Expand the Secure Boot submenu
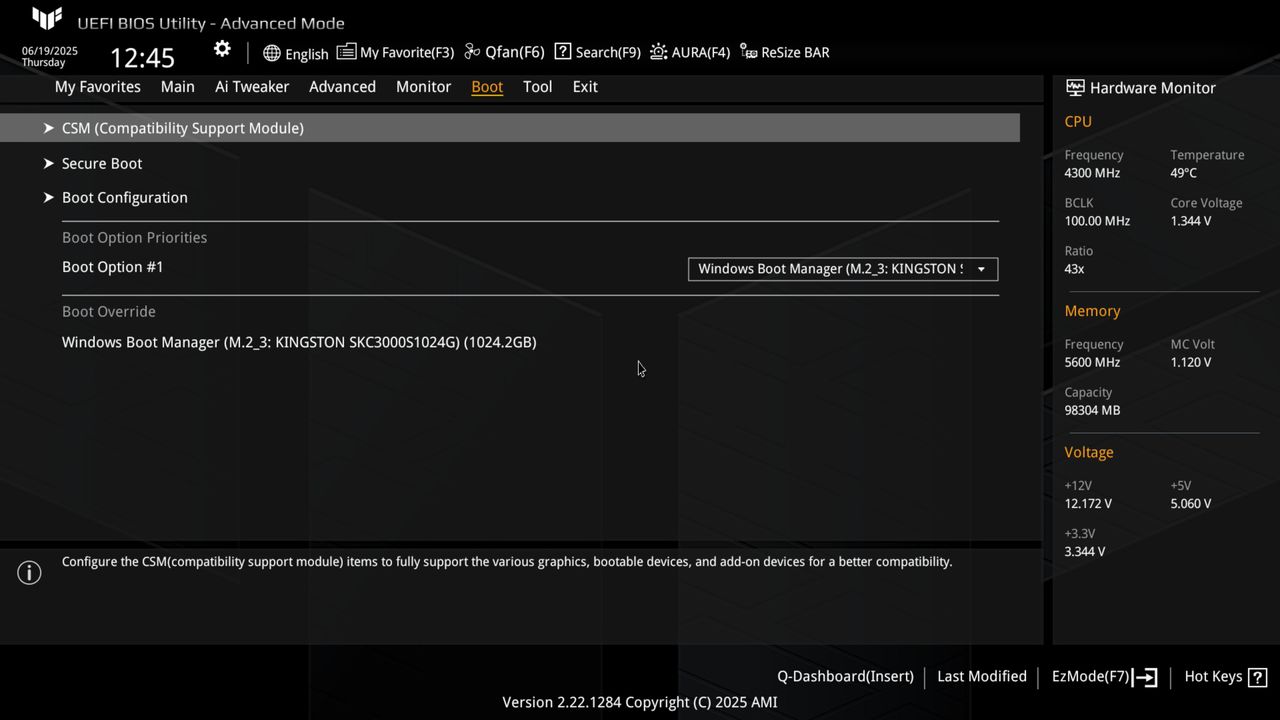The width and height of the screenshot is (1280, 720). tap(102, 163)
